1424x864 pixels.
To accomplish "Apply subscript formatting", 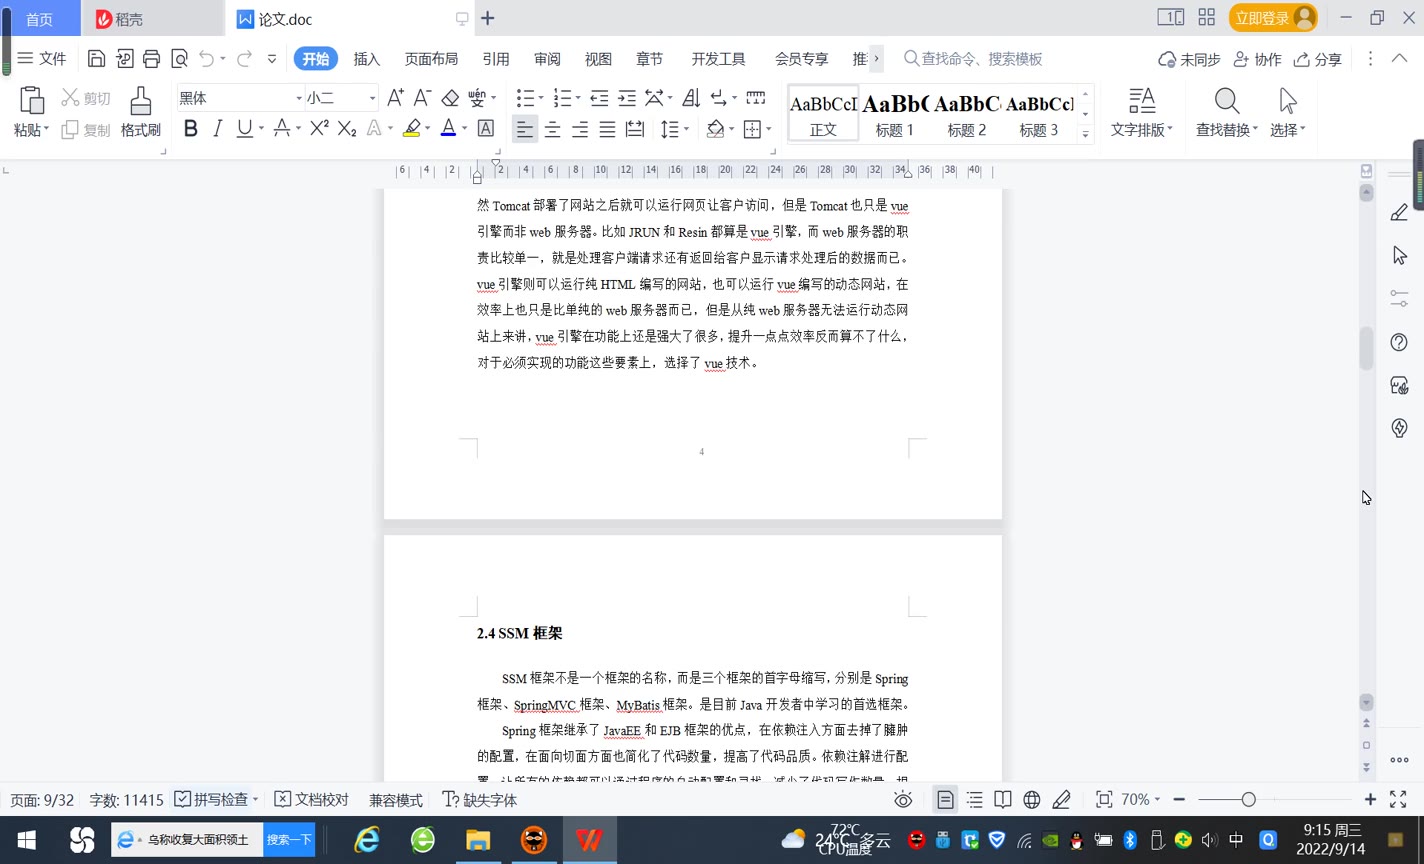I will (347, 128).
